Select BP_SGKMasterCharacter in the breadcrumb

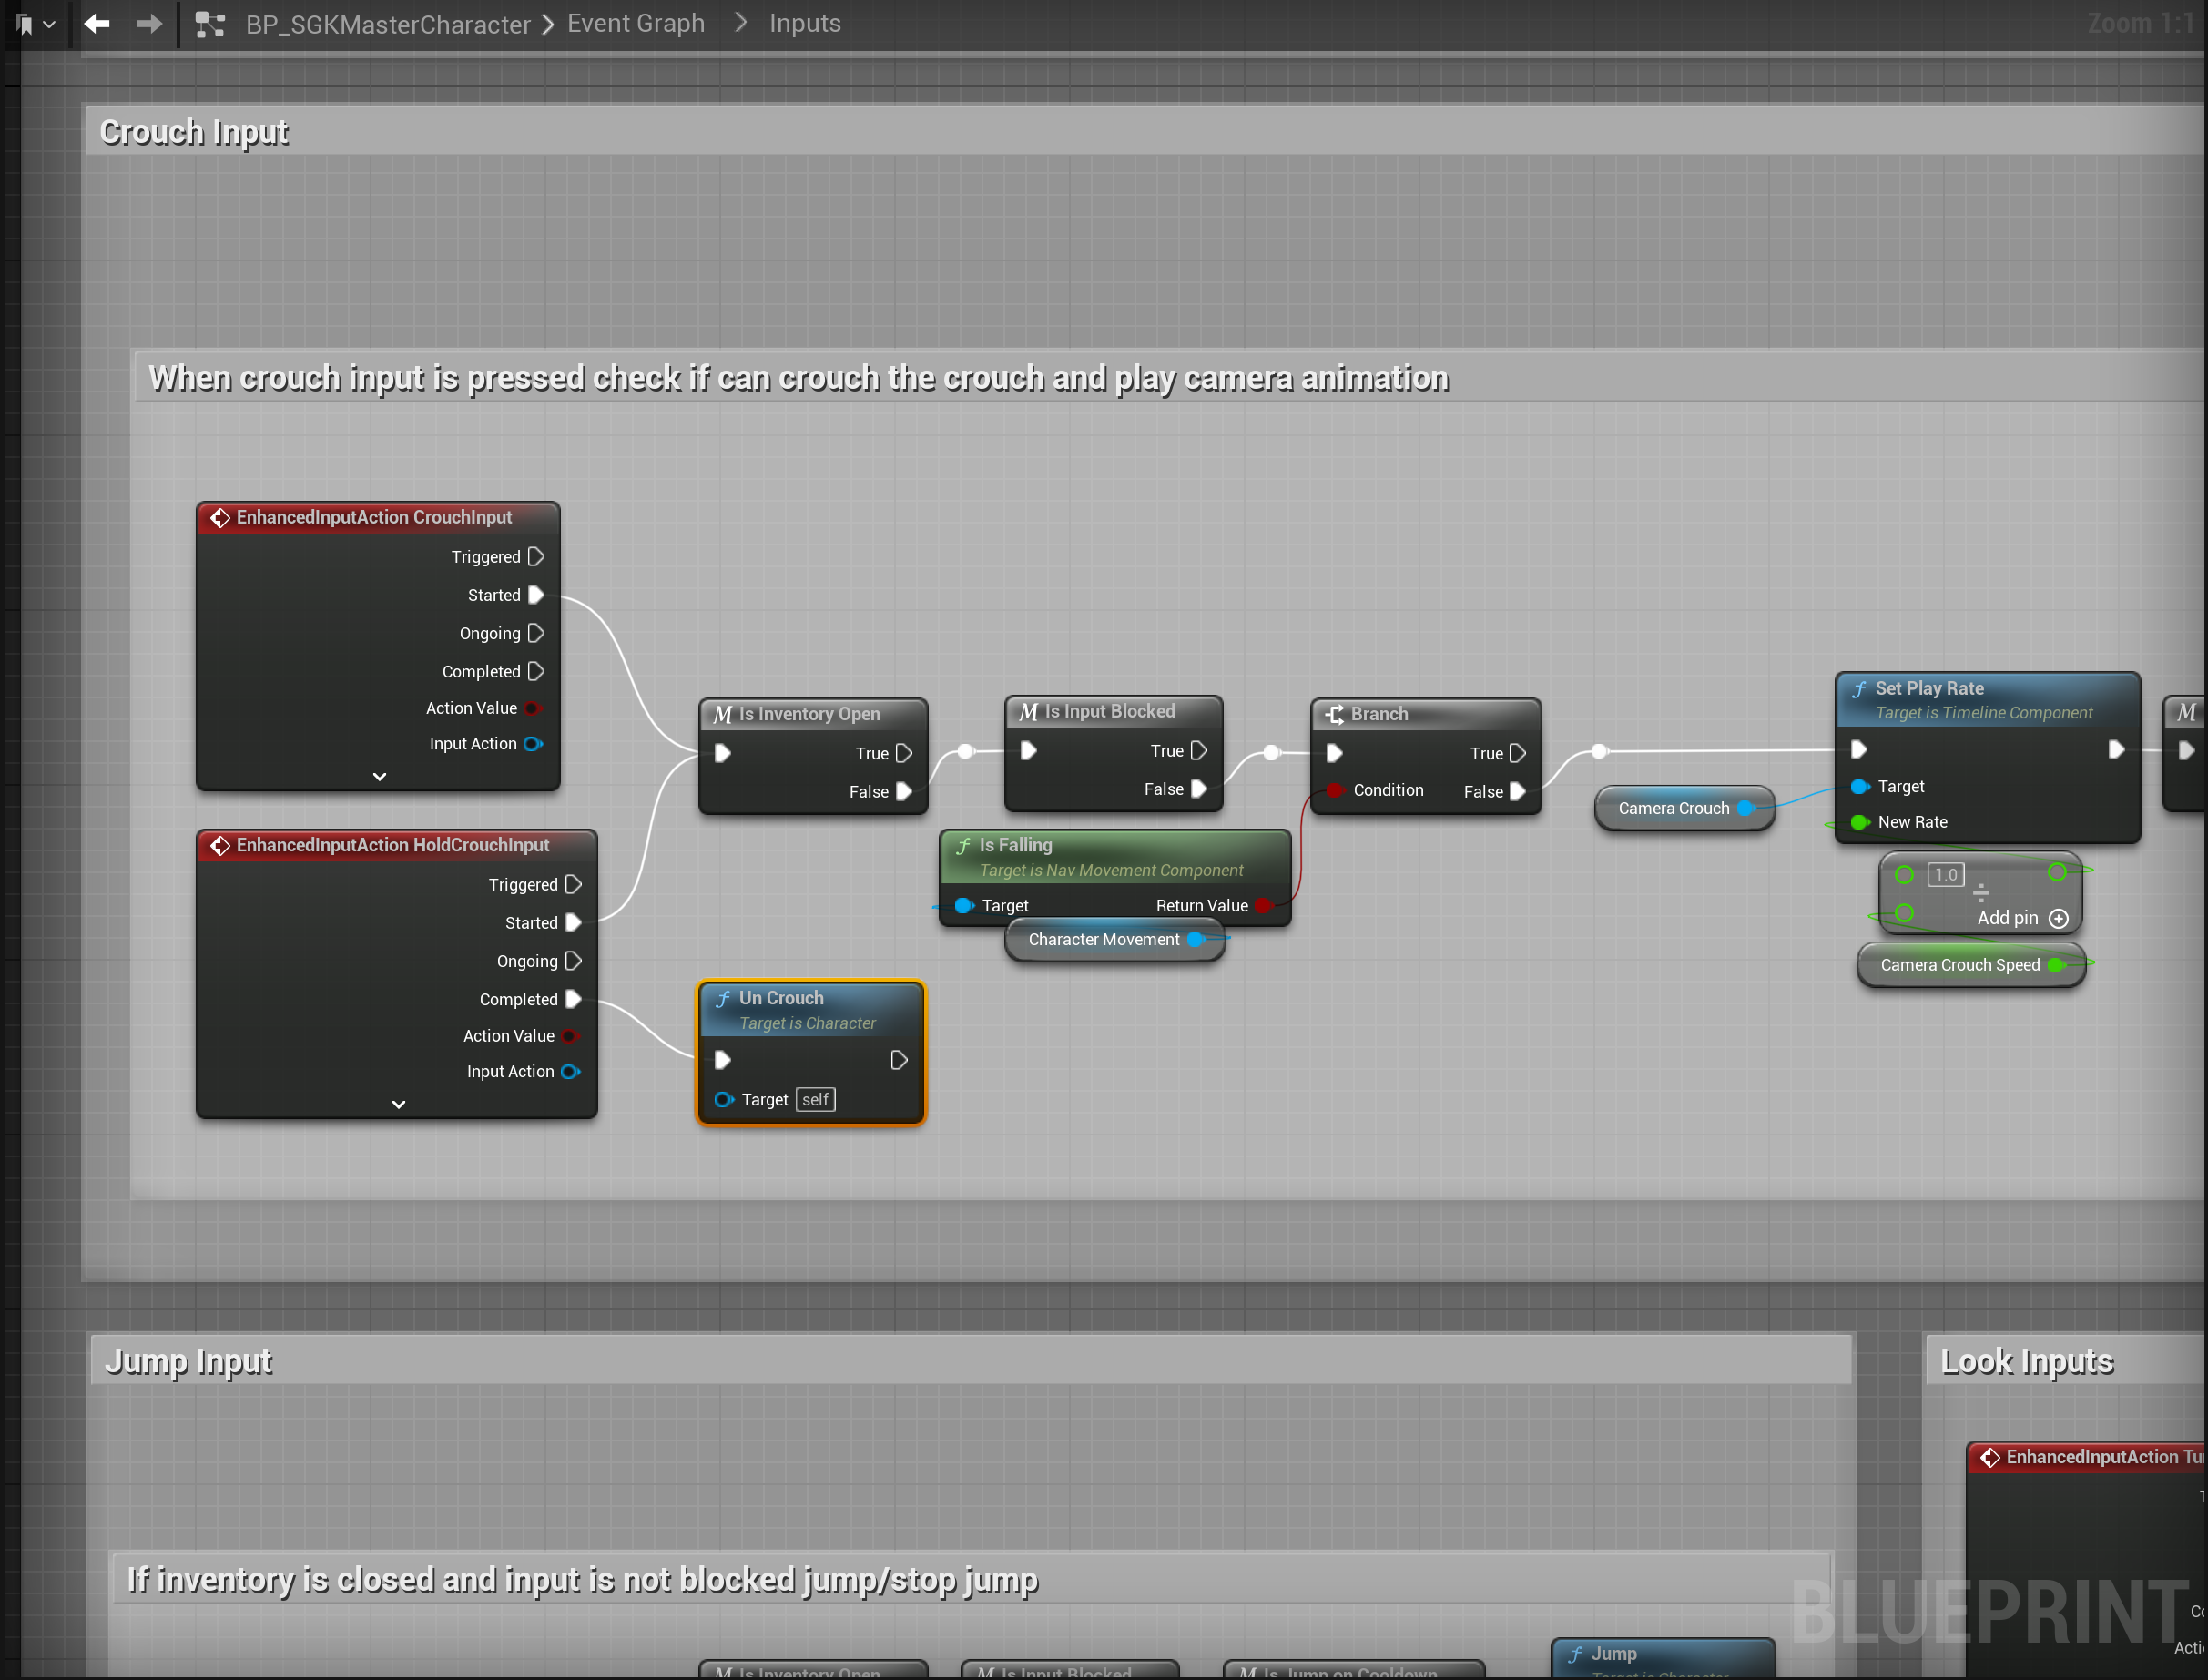[x=388, y=24]
